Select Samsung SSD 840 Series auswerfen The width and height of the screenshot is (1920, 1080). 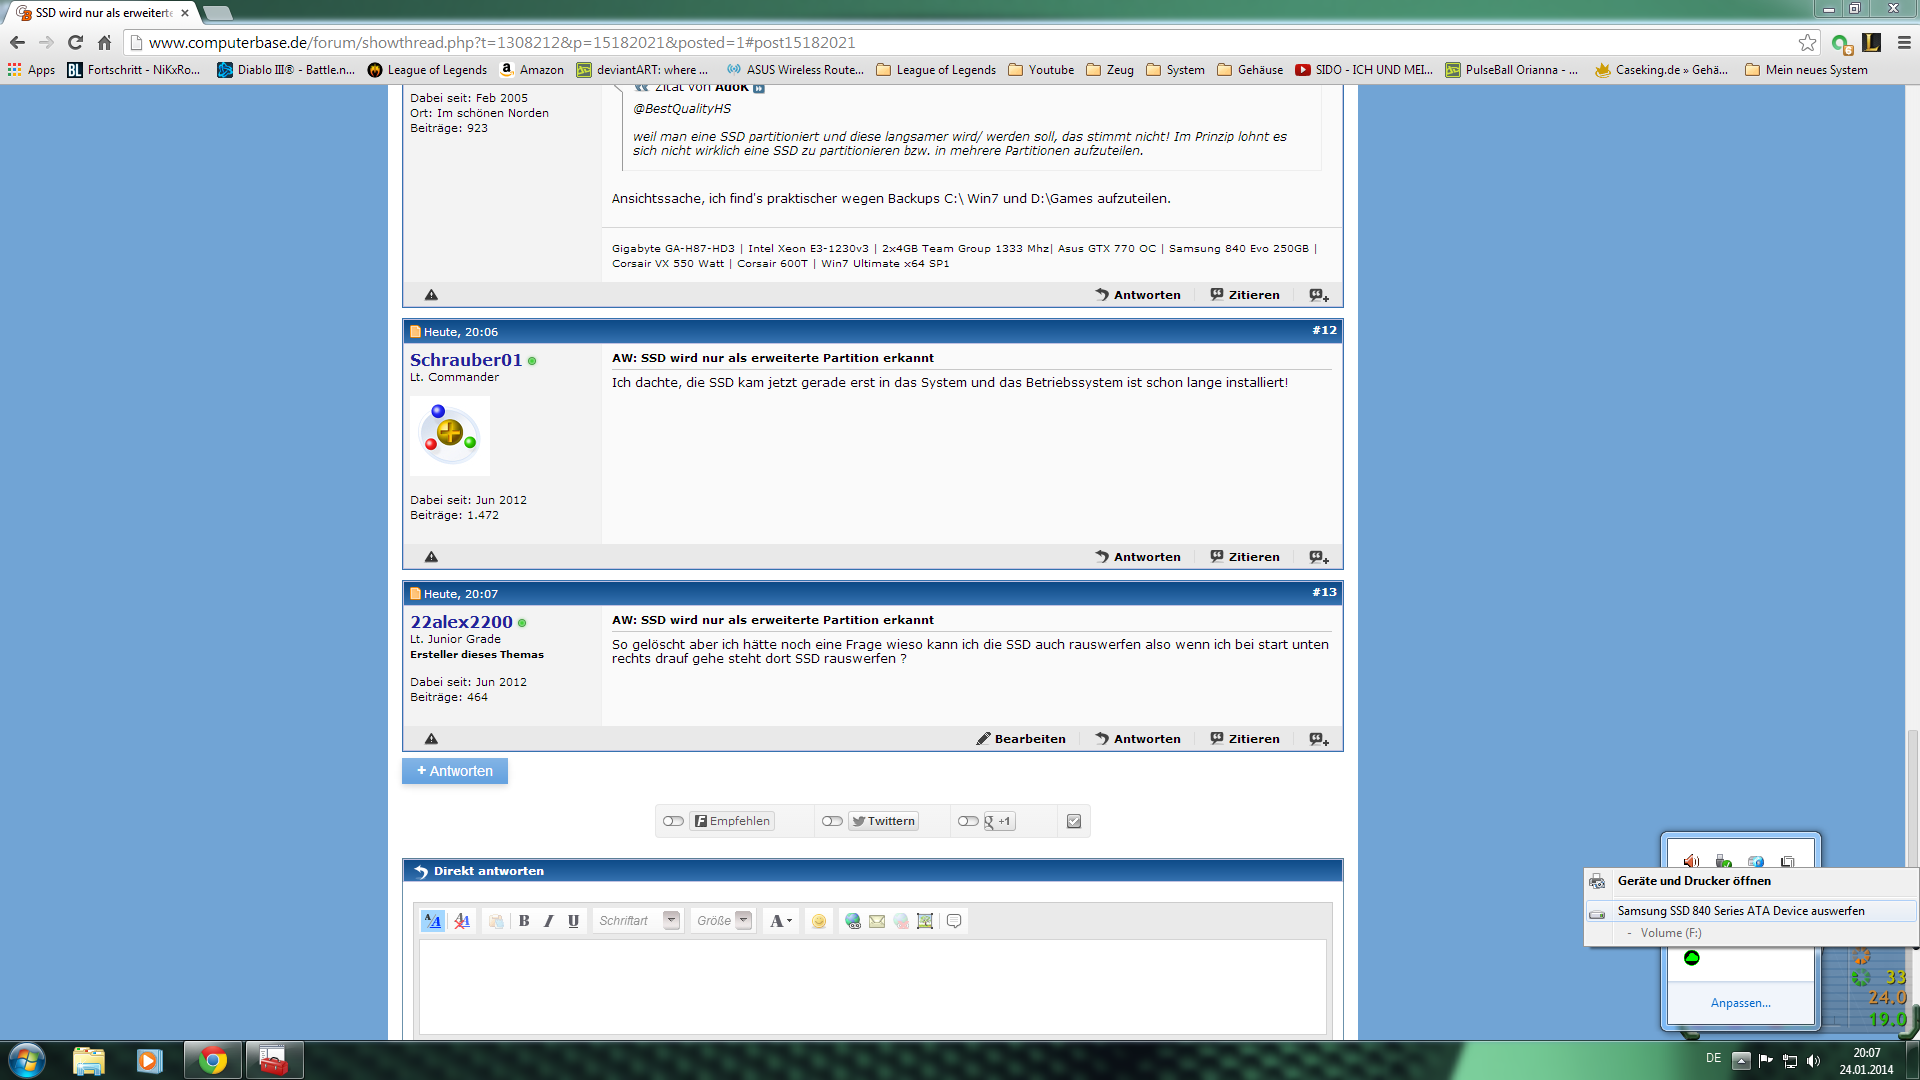1740,911
